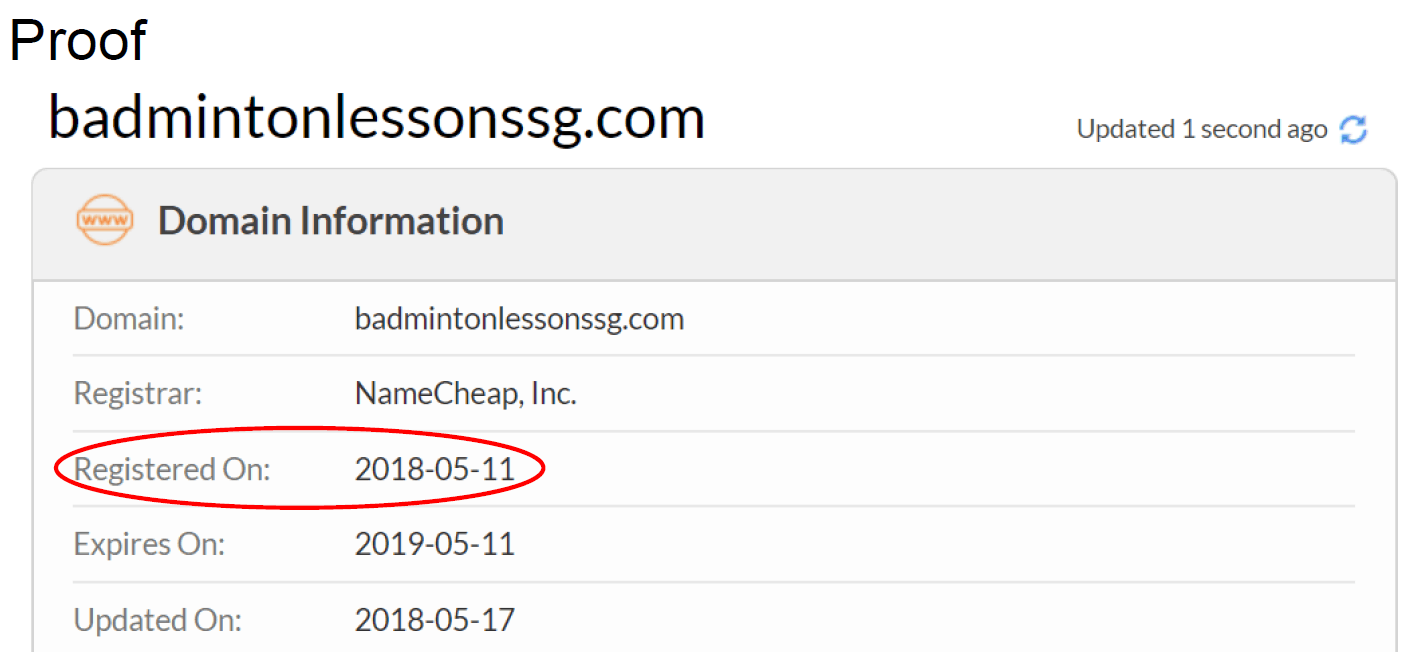1402x663 pixels.
Task: Click the 'Registered On:' label
Action: pyautogui.click(x=172, y=469)
